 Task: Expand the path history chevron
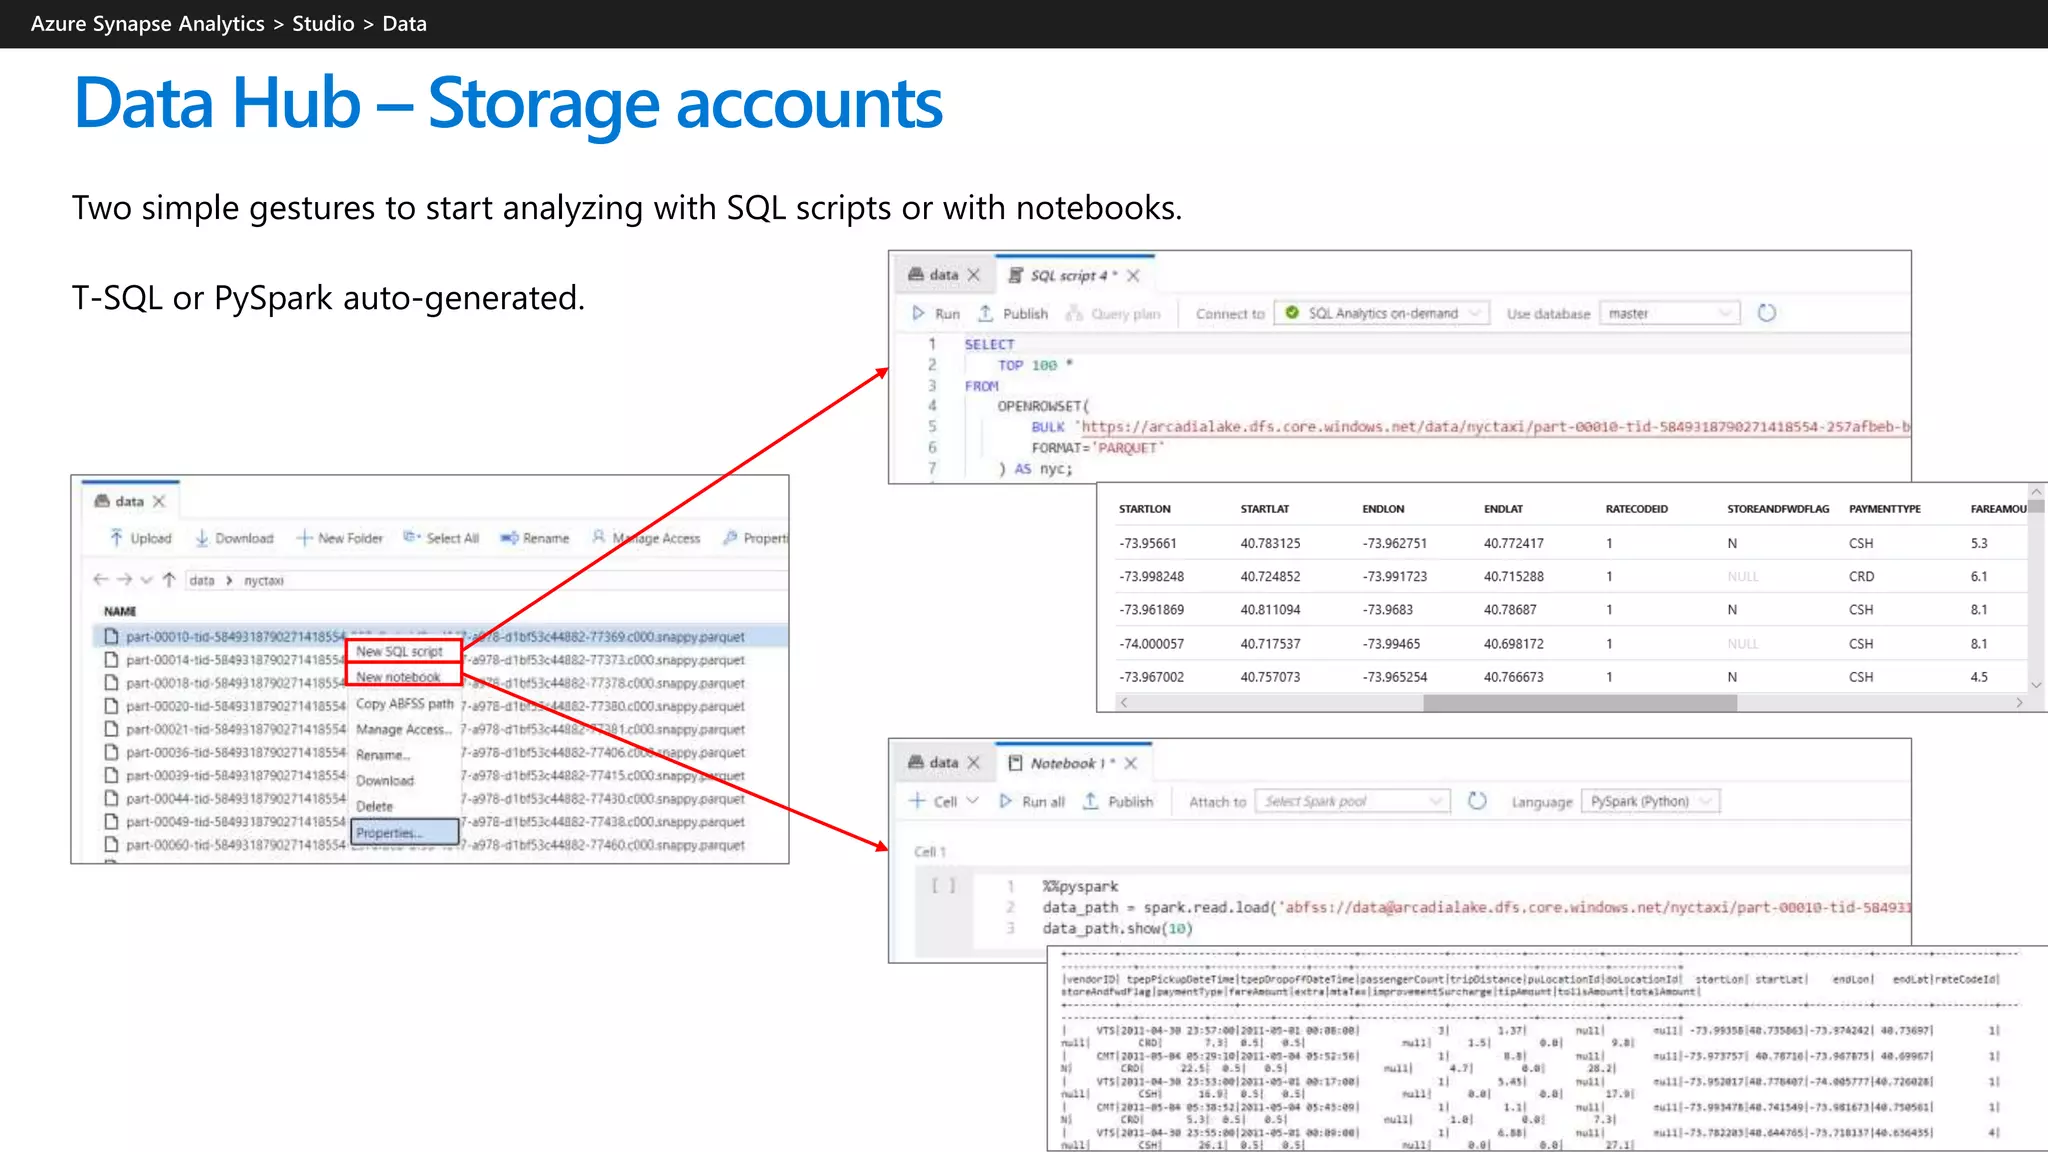click(147, 580)
